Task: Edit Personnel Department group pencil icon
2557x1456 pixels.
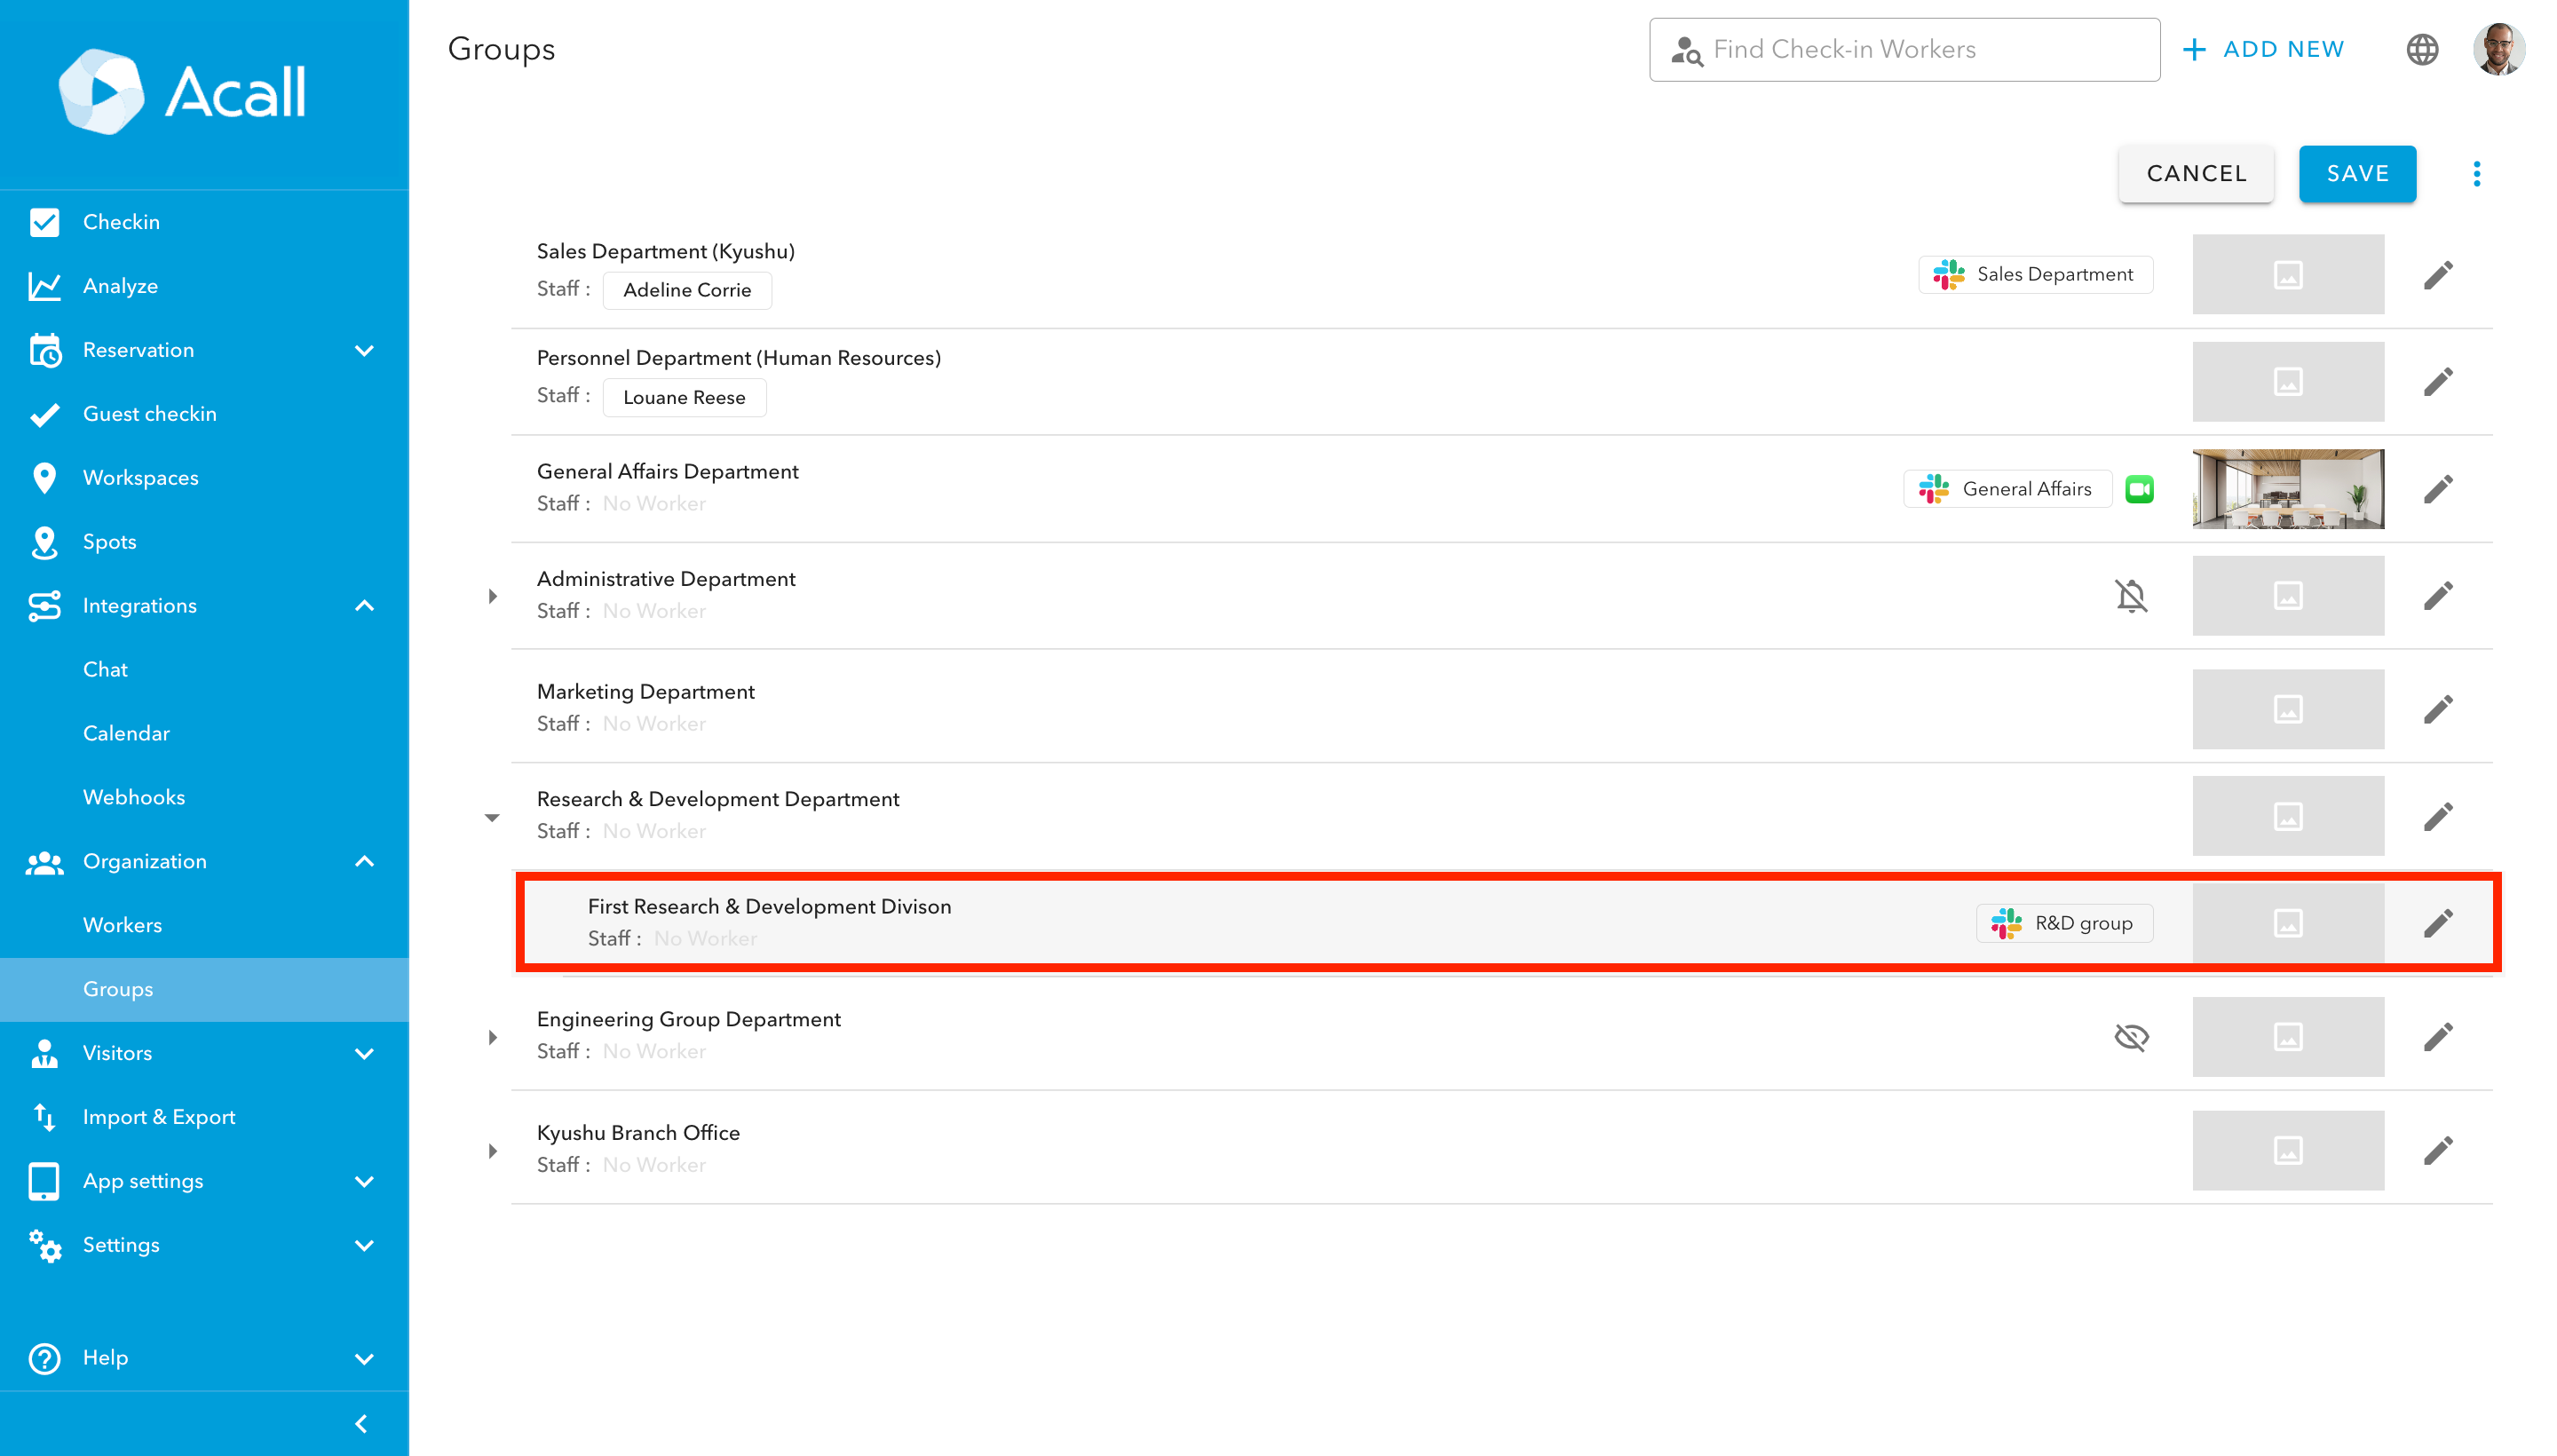Action: 2437,382
